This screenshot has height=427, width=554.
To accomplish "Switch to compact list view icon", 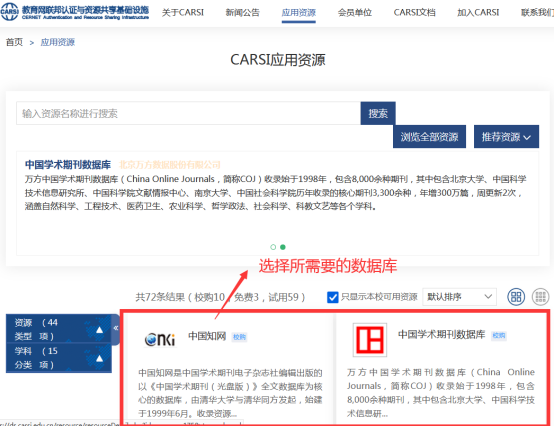I will pos(540,297).
